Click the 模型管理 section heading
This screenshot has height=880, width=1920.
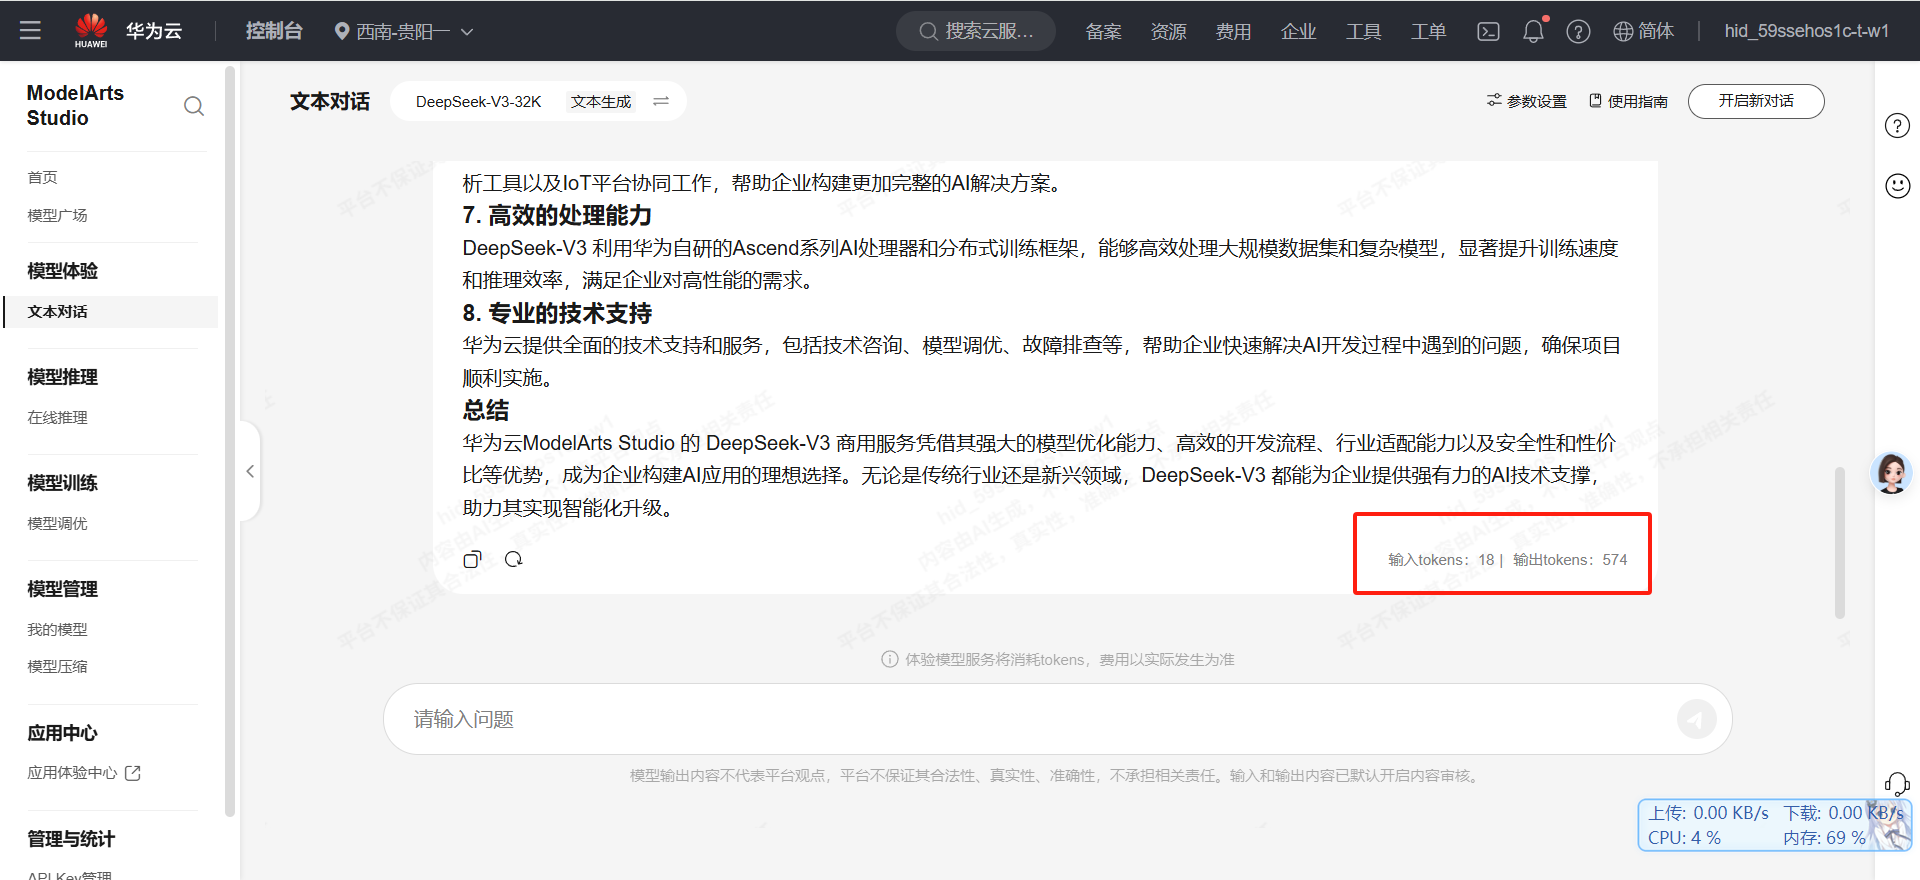point(62,589)
